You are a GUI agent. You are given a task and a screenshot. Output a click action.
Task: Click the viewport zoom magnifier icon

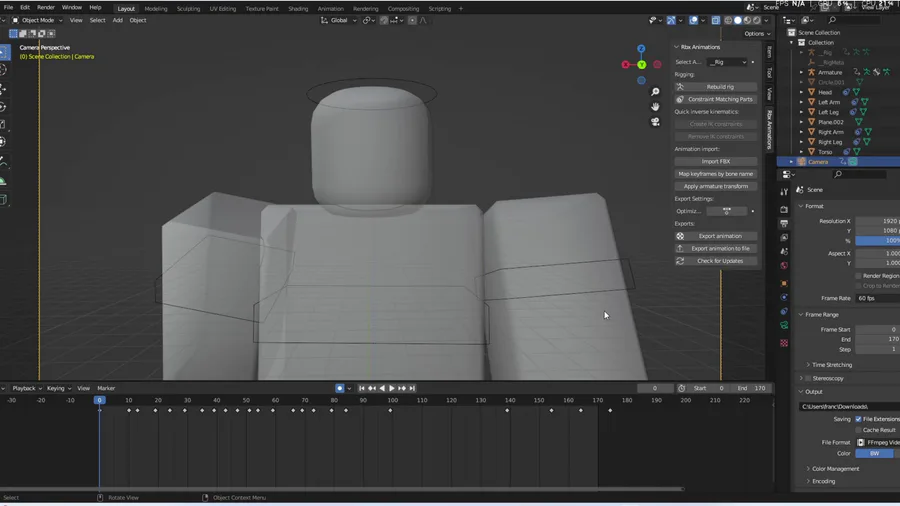[x=655, y=92]
